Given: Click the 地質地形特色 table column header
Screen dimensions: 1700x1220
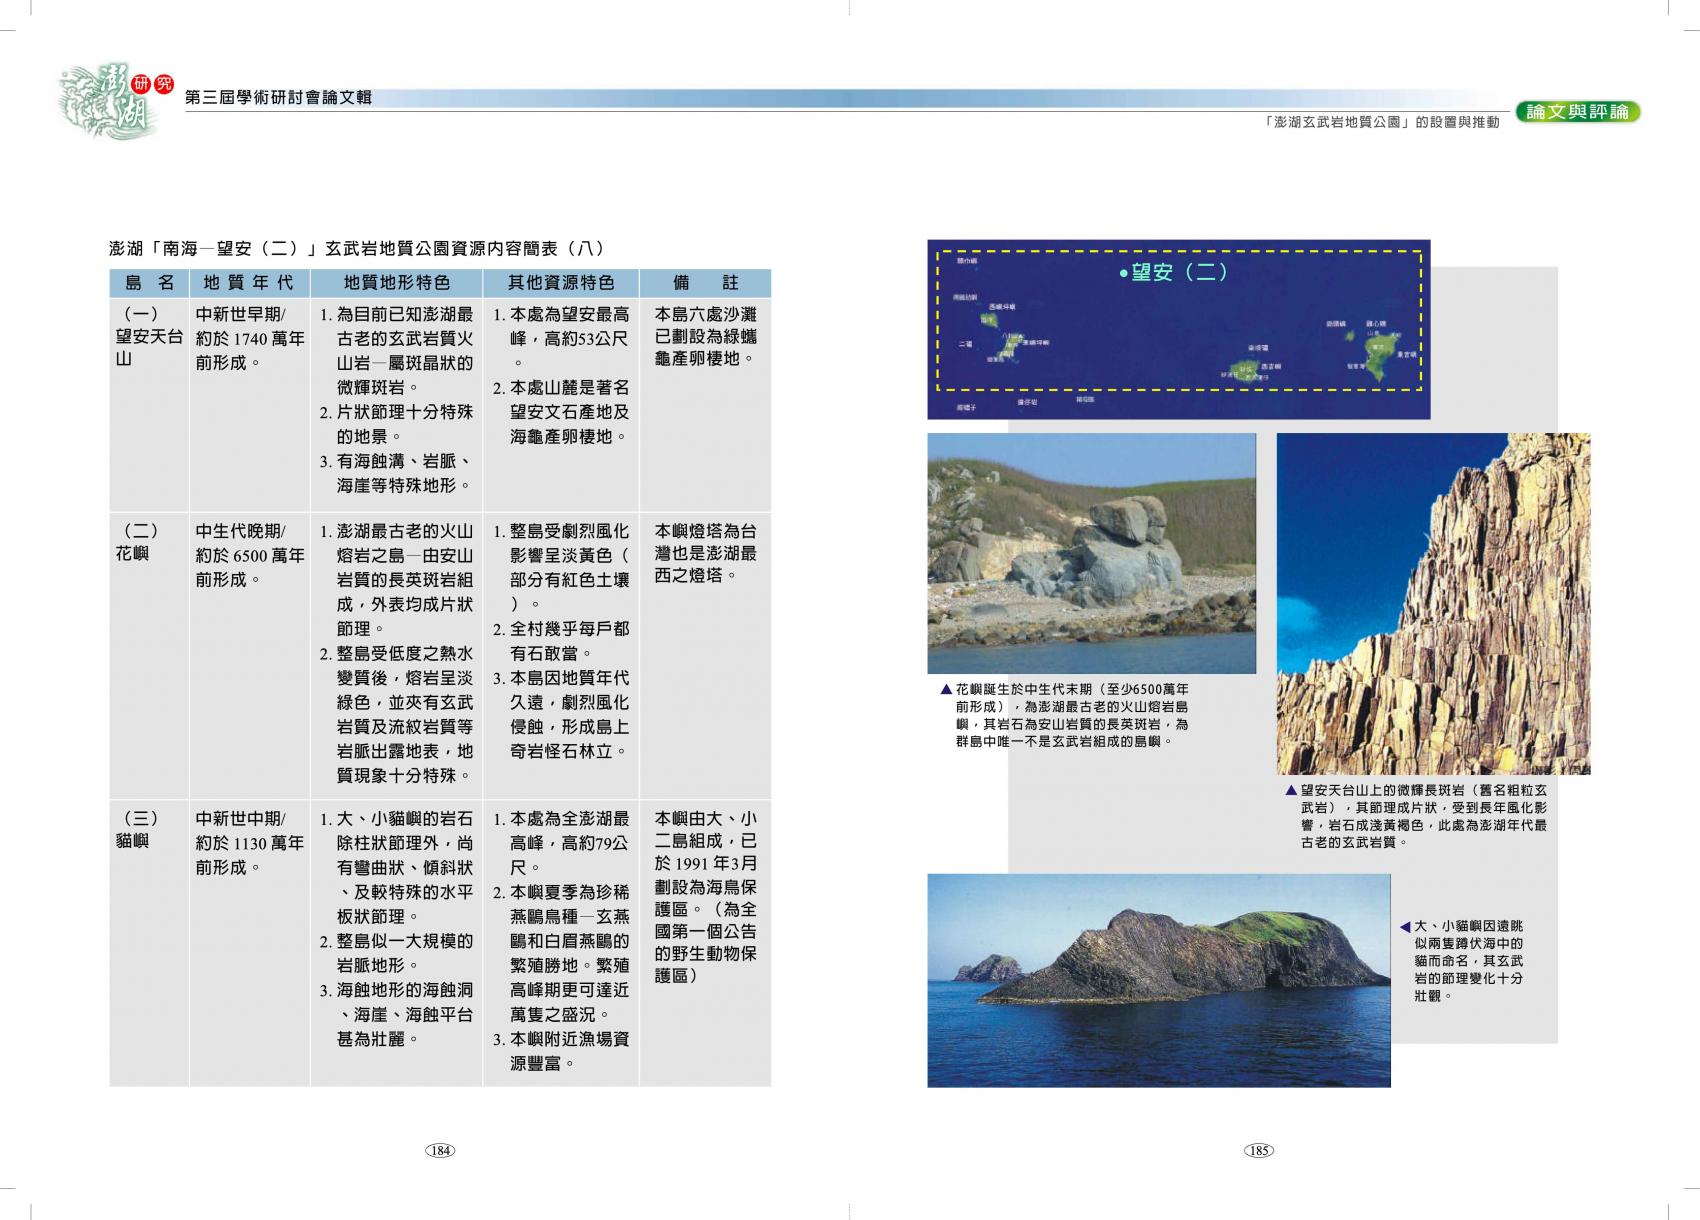Looking at the screenshot, I should 396,283.
